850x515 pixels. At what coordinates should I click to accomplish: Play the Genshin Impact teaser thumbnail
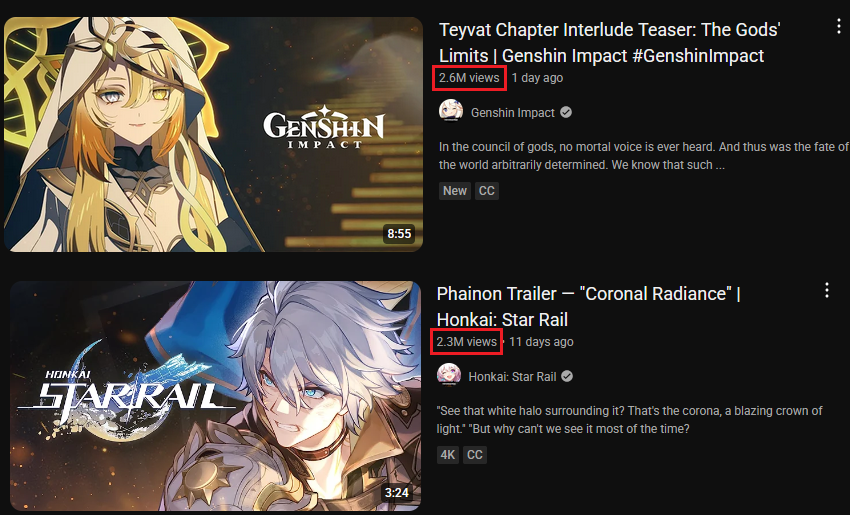tap(213, 134)
